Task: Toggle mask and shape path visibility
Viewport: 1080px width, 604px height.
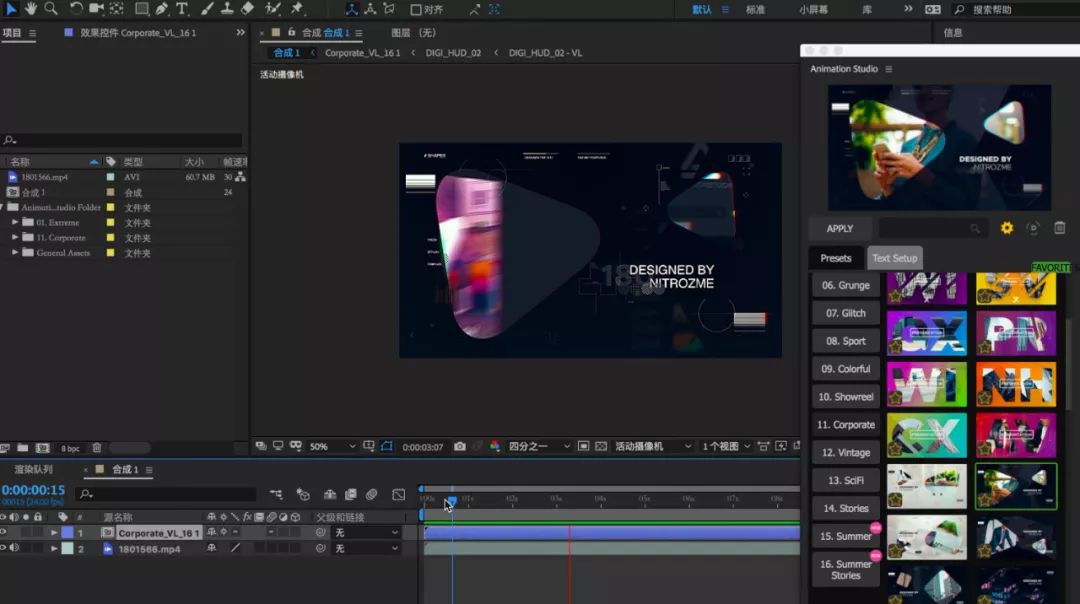Action: pyautogui.click(x=386, y=446)
